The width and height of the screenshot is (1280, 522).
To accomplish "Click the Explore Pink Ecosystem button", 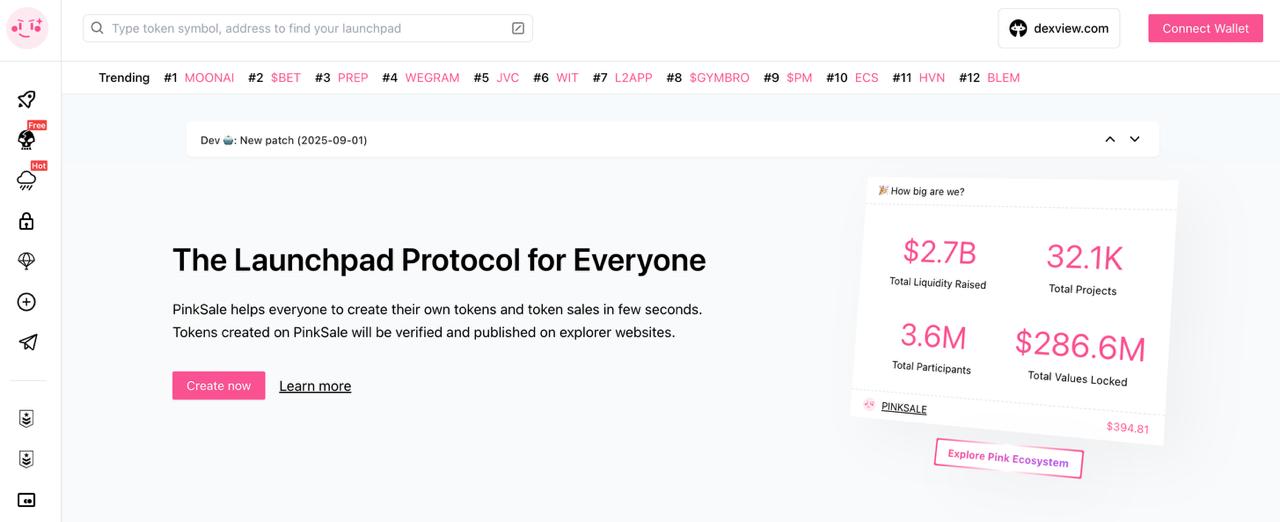I will (x=1008, y=458).
